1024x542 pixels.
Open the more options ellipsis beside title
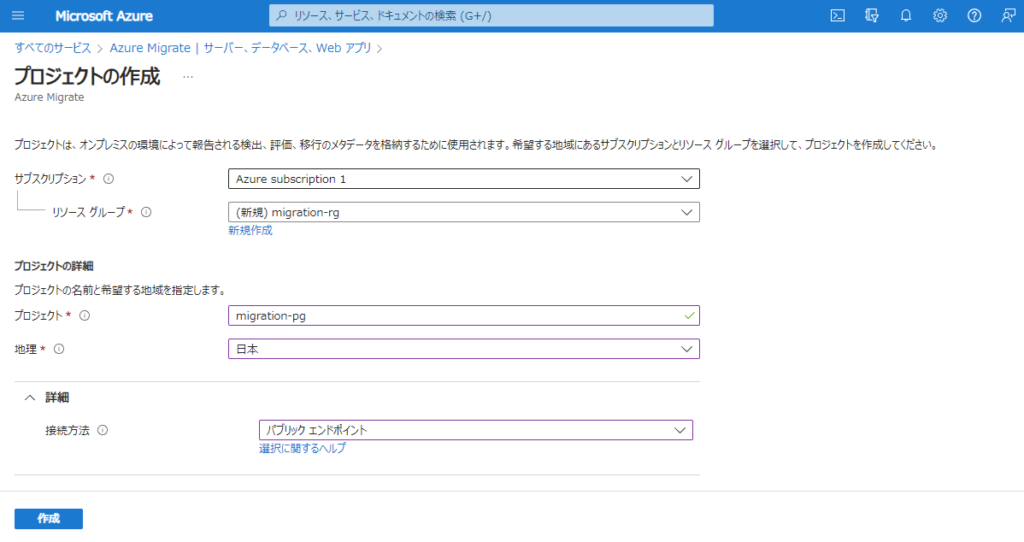pos(188,77)
